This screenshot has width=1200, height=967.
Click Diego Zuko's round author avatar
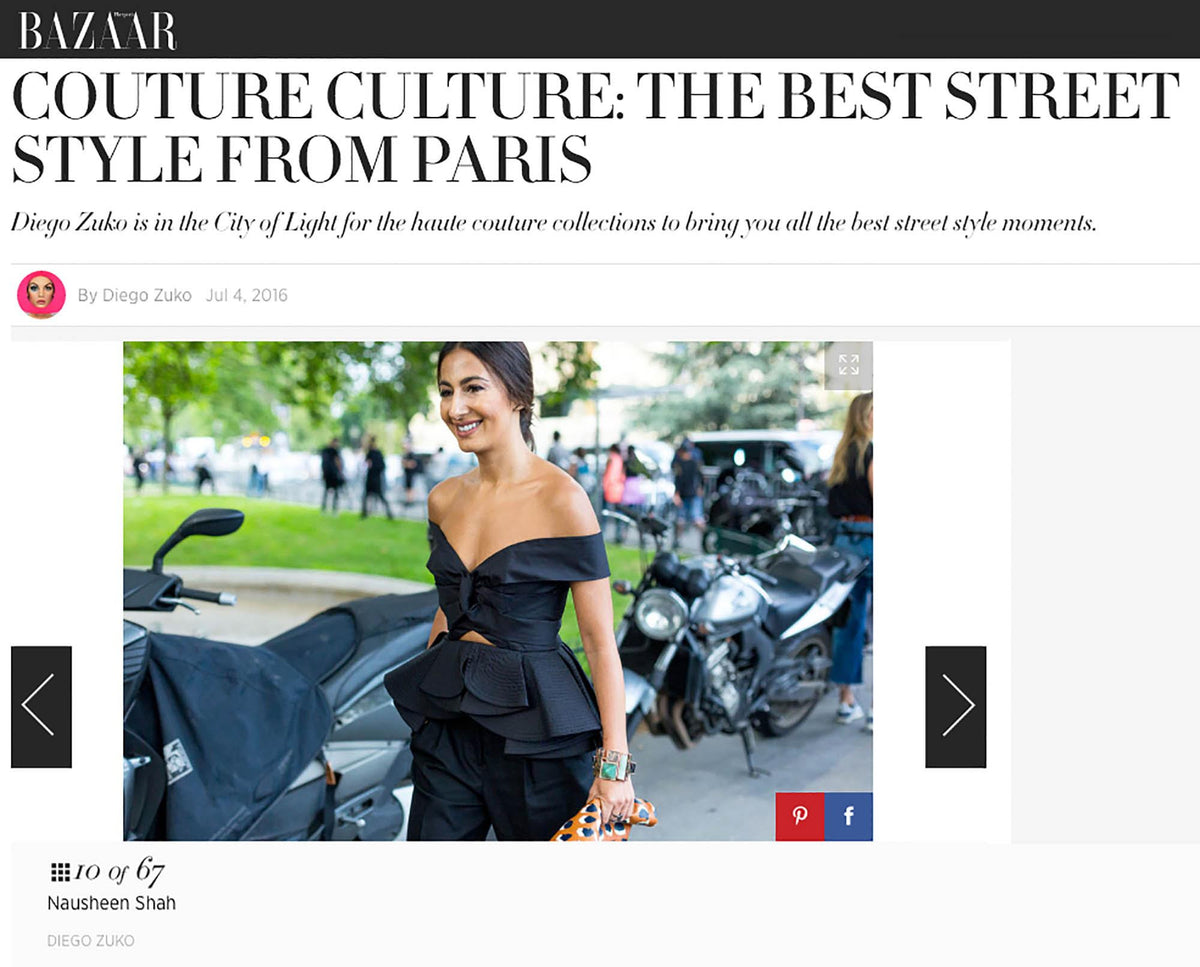(41, 295)
